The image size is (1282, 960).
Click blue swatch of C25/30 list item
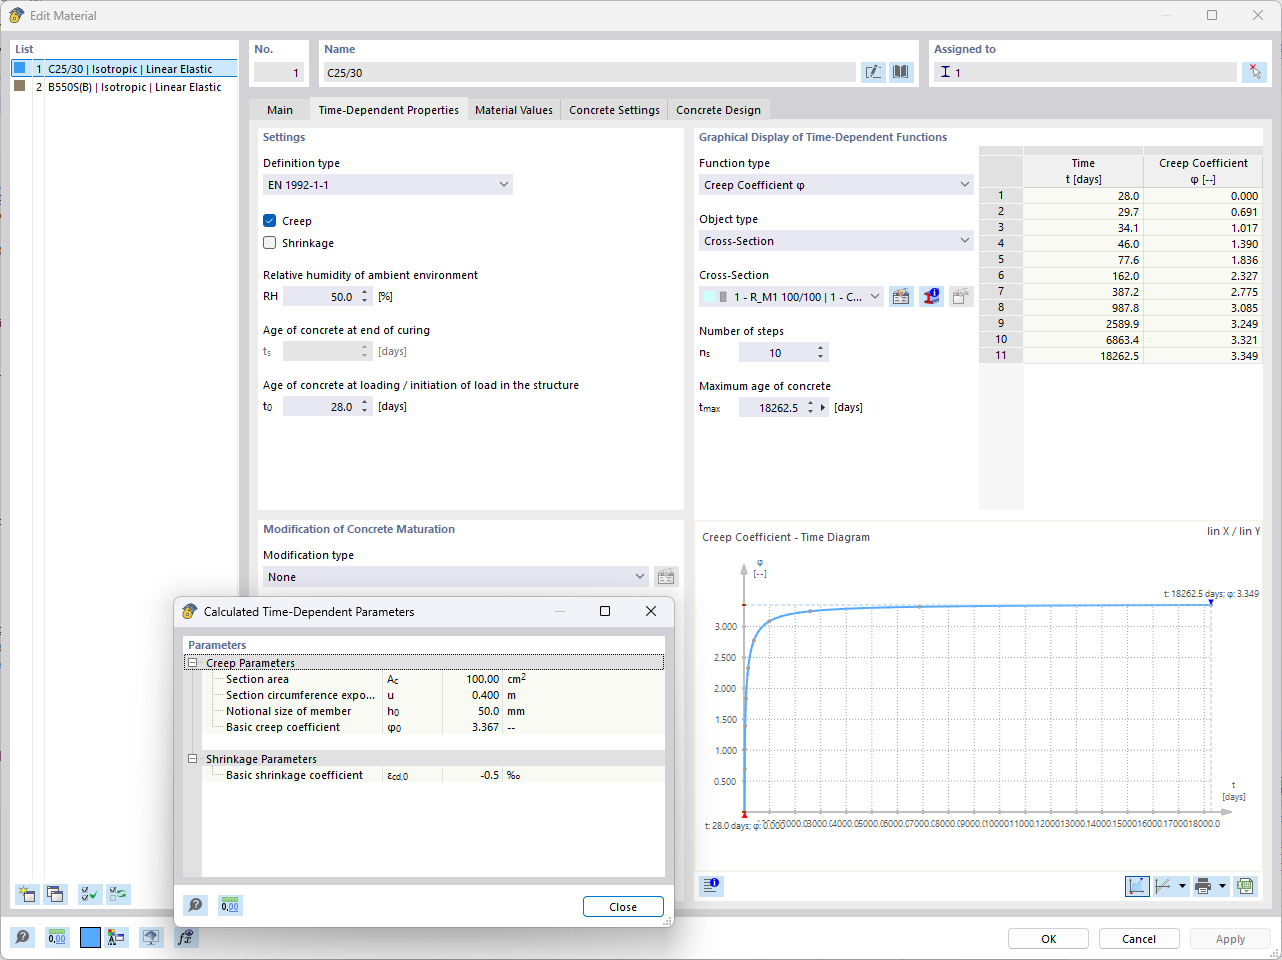click(x=20, y=68)
